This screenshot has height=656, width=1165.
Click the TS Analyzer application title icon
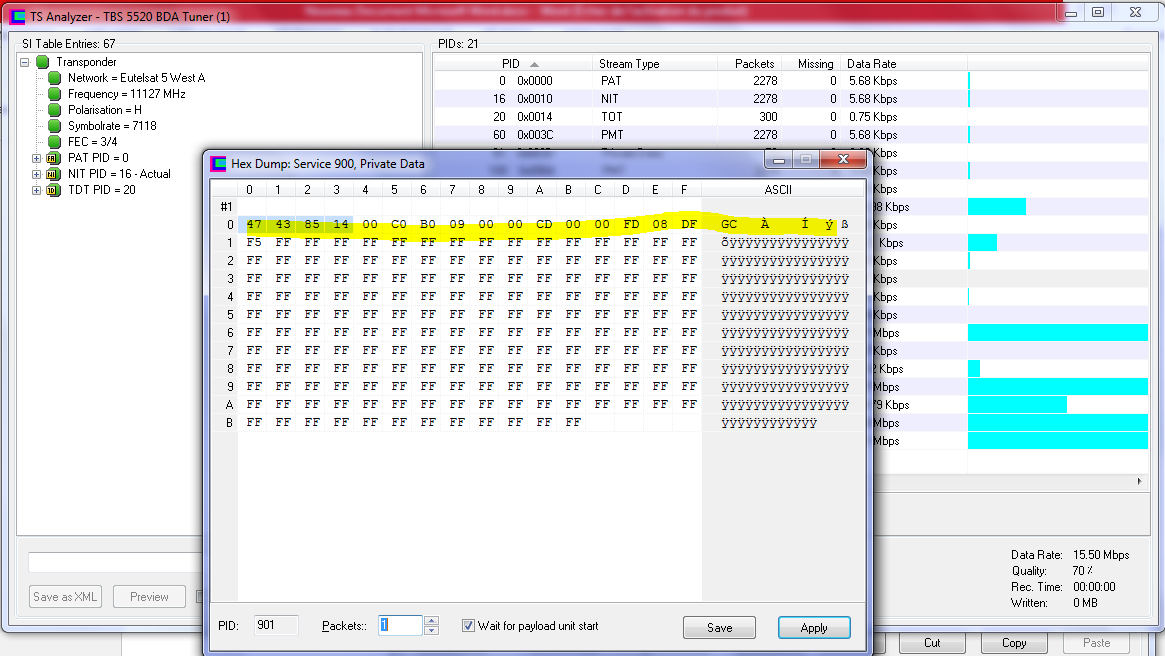[x=17, y=16]
